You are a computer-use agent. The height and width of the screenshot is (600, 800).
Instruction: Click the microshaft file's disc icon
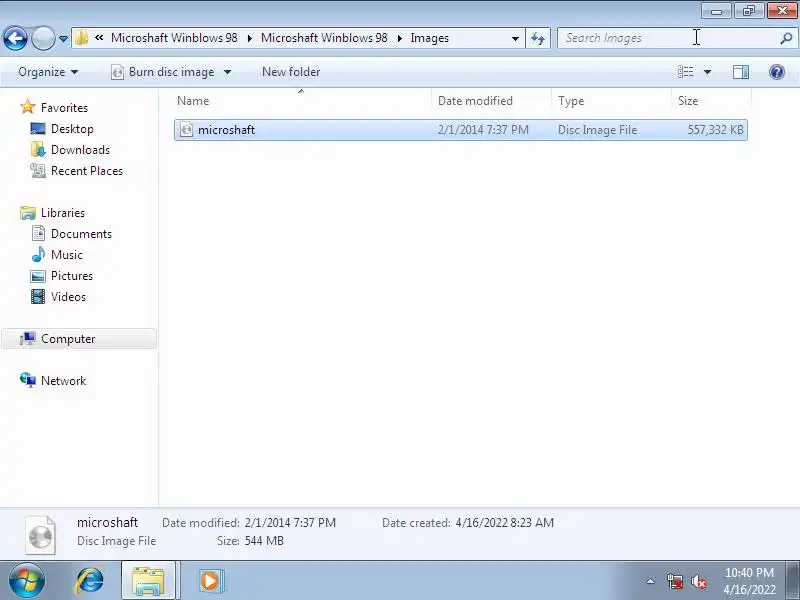[x=187, y=130]
